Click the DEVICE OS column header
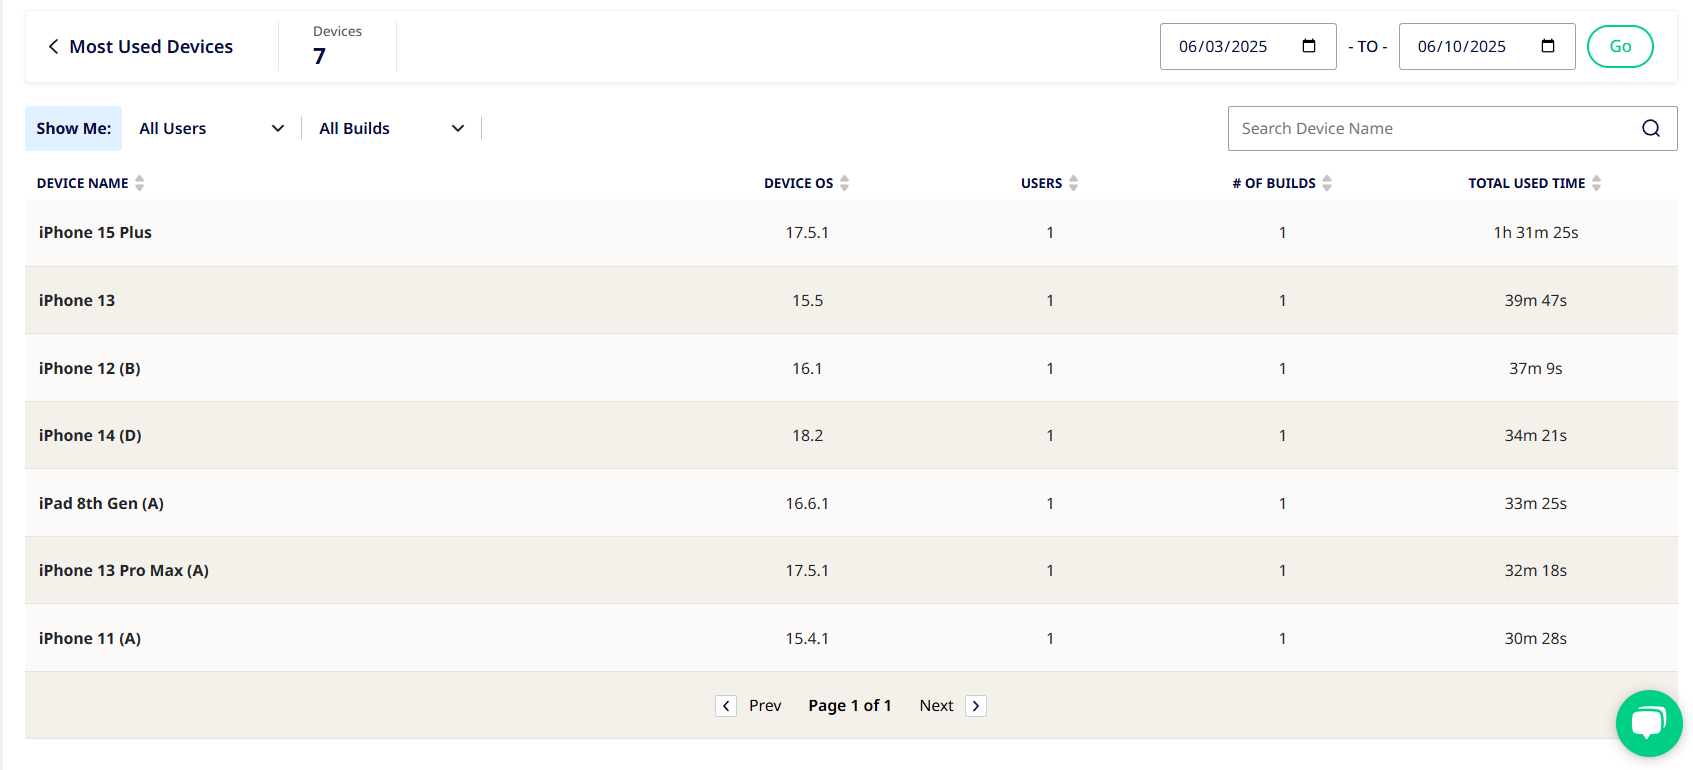This screenshot has height=770, width=1693. click(x=798, y=183)
